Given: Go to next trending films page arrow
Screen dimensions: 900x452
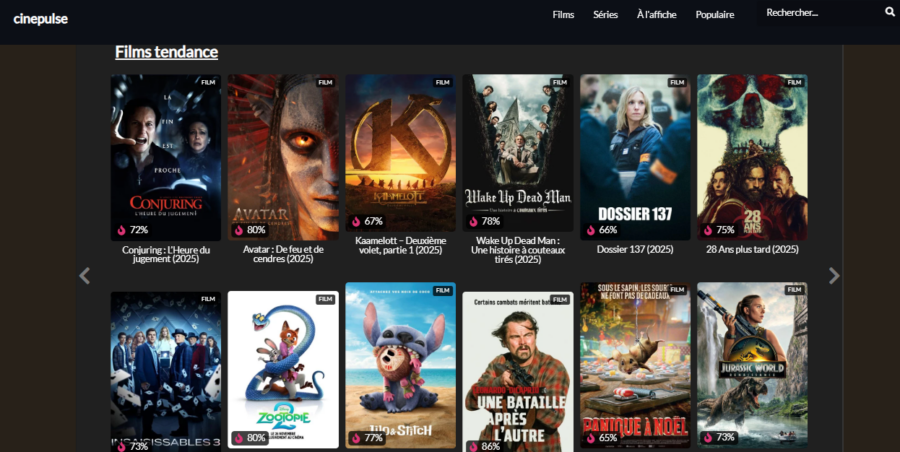Looking at the screenshot, I should (x=834, y=276).
